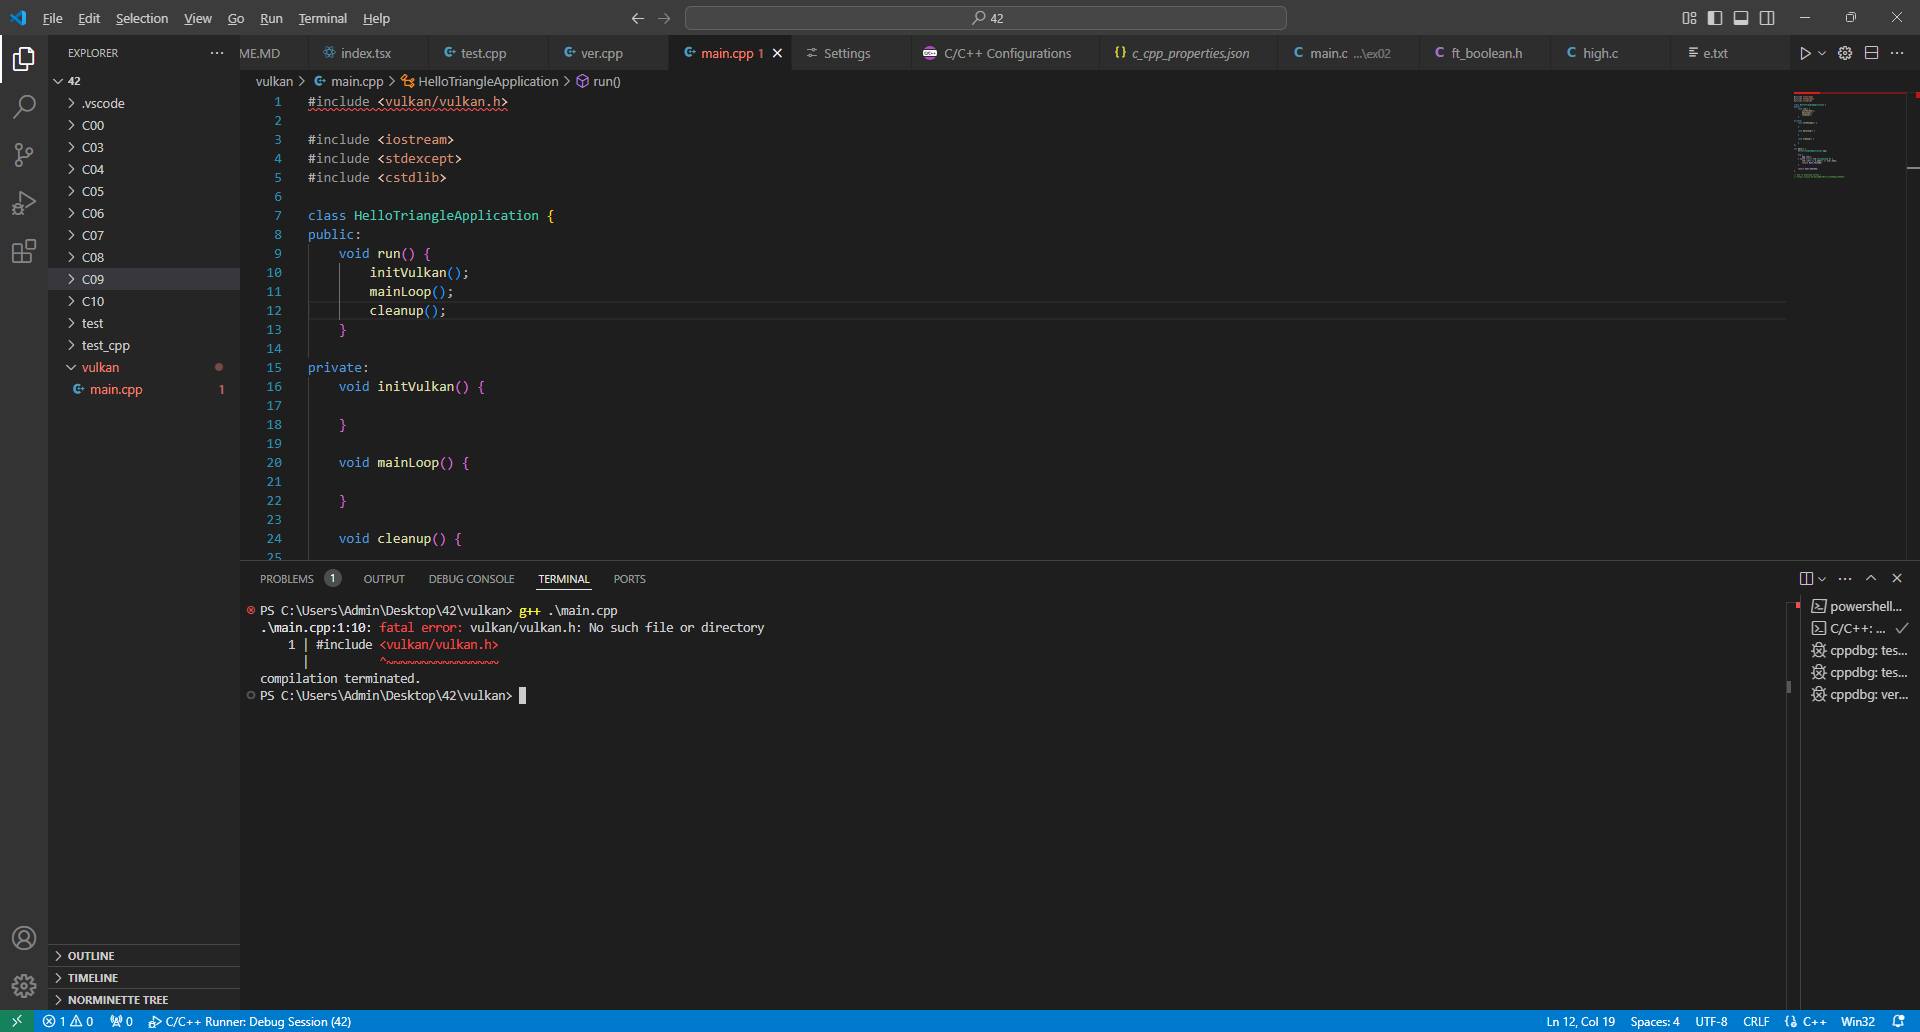Screen dimensions: 1920x1032
Task: Open remote window indicator in status bar
Action: [x=17, y=1021]
